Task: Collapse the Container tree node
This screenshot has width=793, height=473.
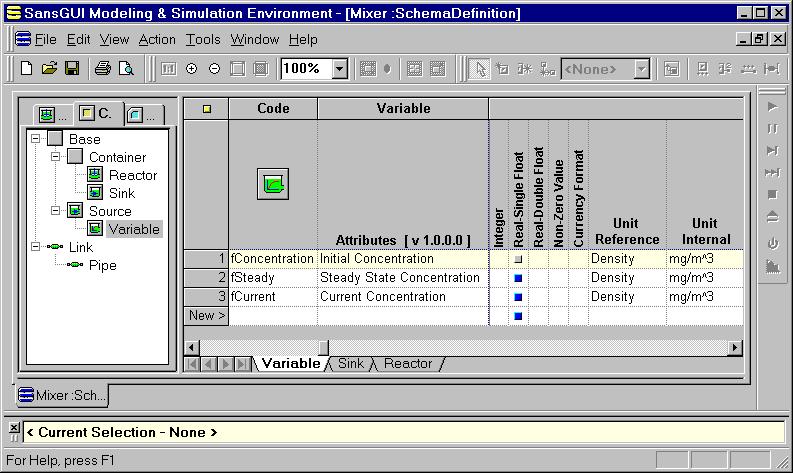Action: 56,157
